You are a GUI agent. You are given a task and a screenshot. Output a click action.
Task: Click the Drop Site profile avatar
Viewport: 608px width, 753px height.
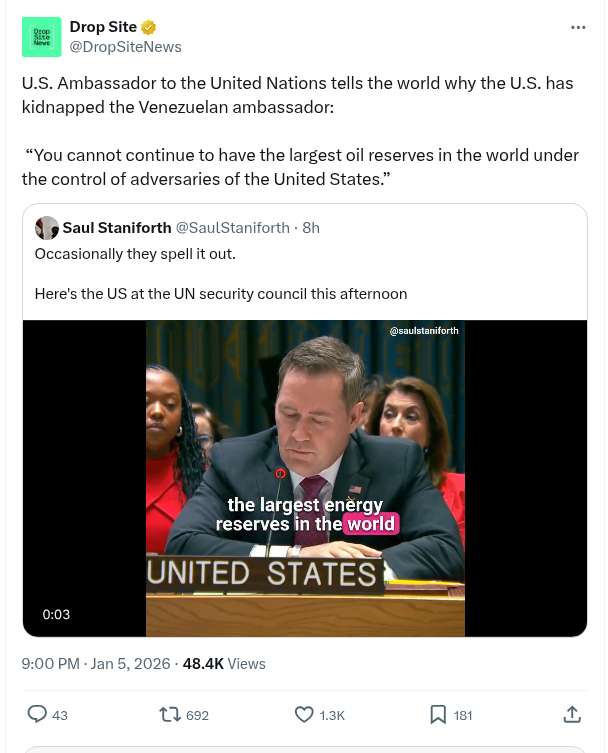(41, 37)
